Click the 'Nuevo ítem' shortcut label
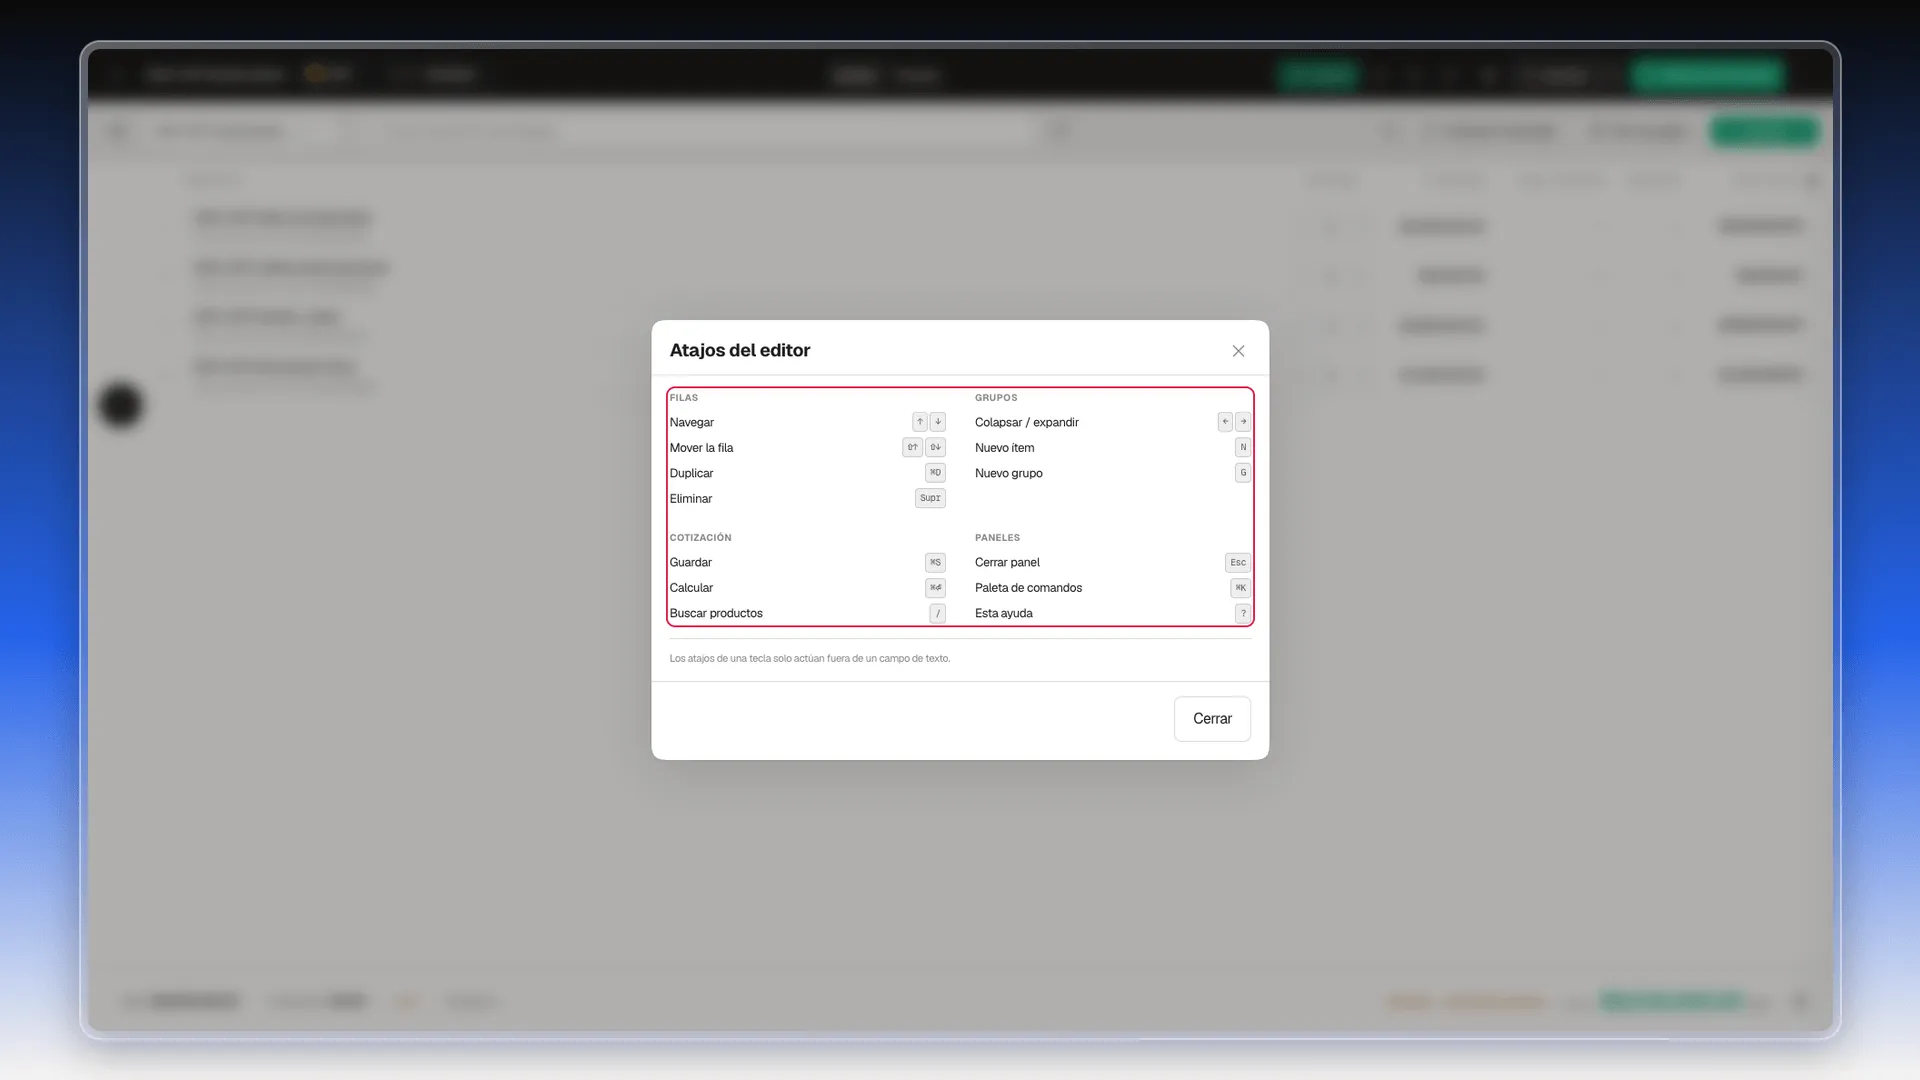The image size is (1920, 1080). click(x=1005, y=448)
